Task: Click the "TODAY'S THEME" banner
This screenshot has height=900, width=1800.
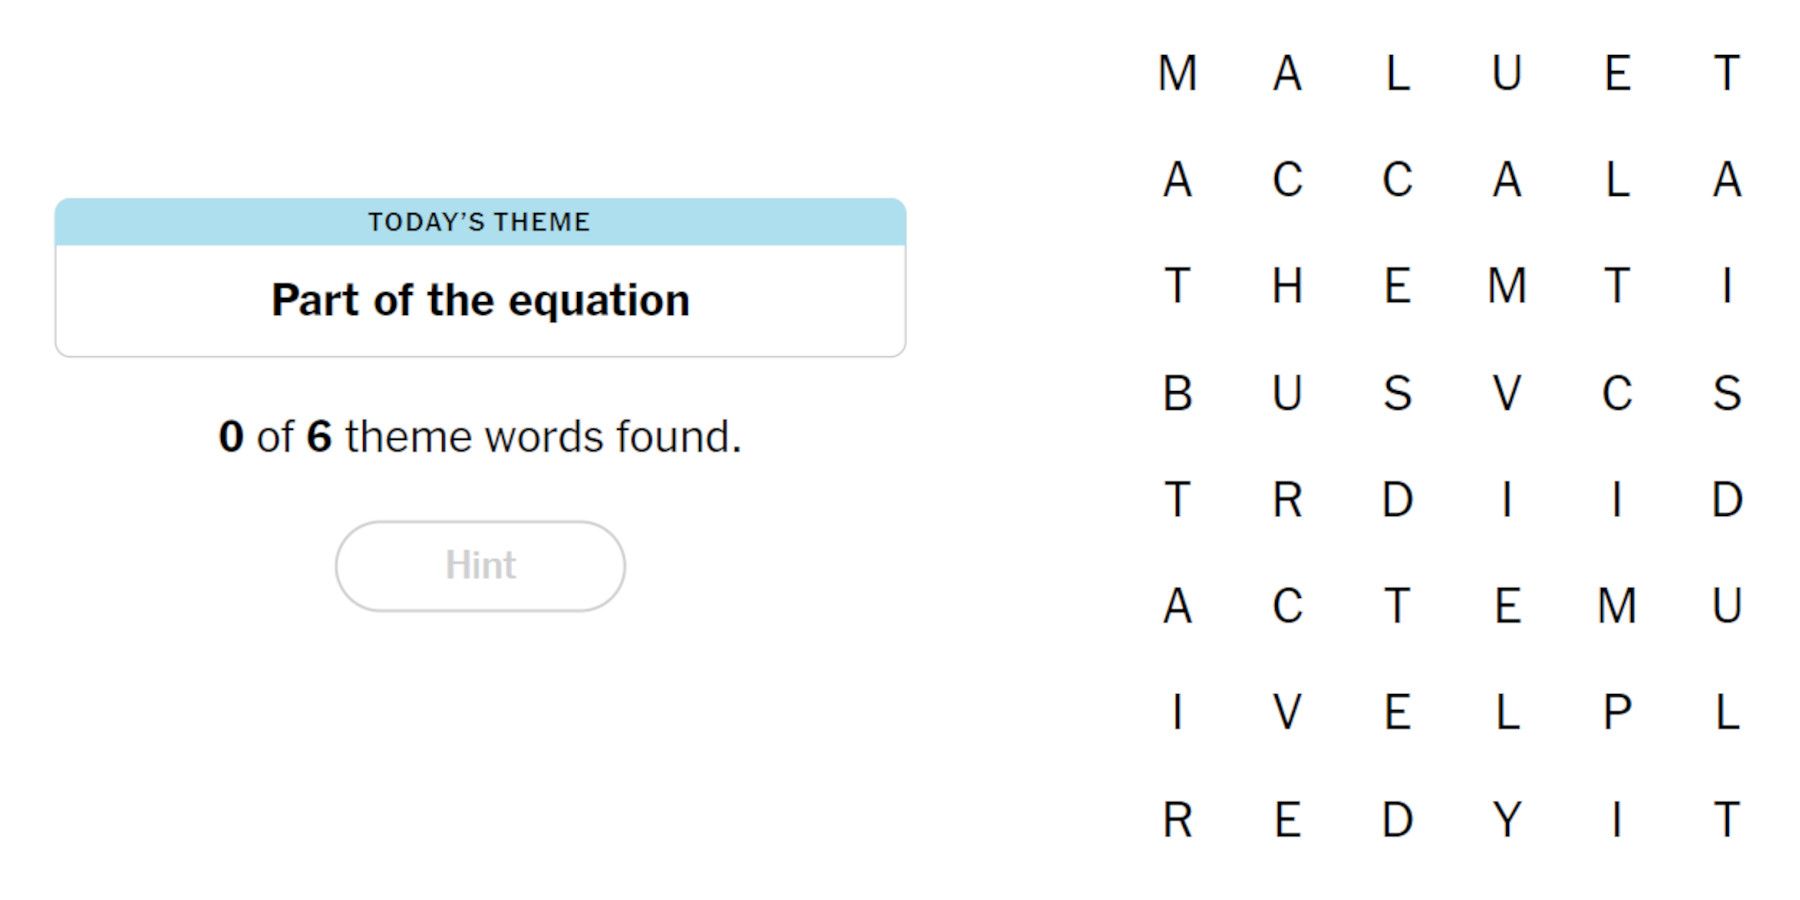Action: point(480,222)
